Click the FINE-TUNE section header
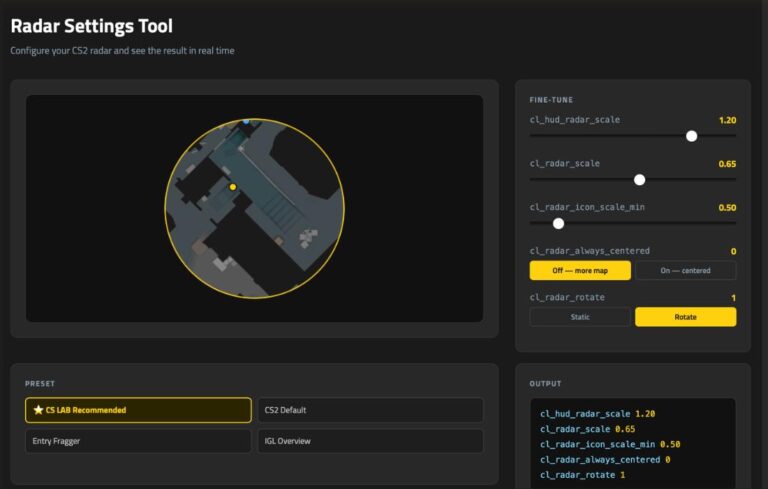The height and width of the screenshot is (489, 768). coord(551,100)
